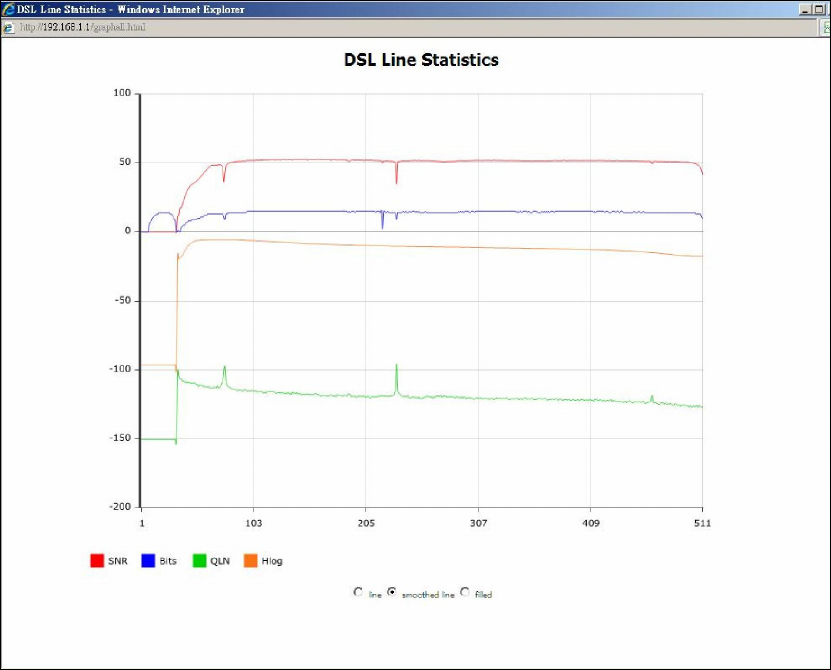Viewport: 831px width, 670px height.
Task: Click the Bits legend label
Action: [168, 561]
